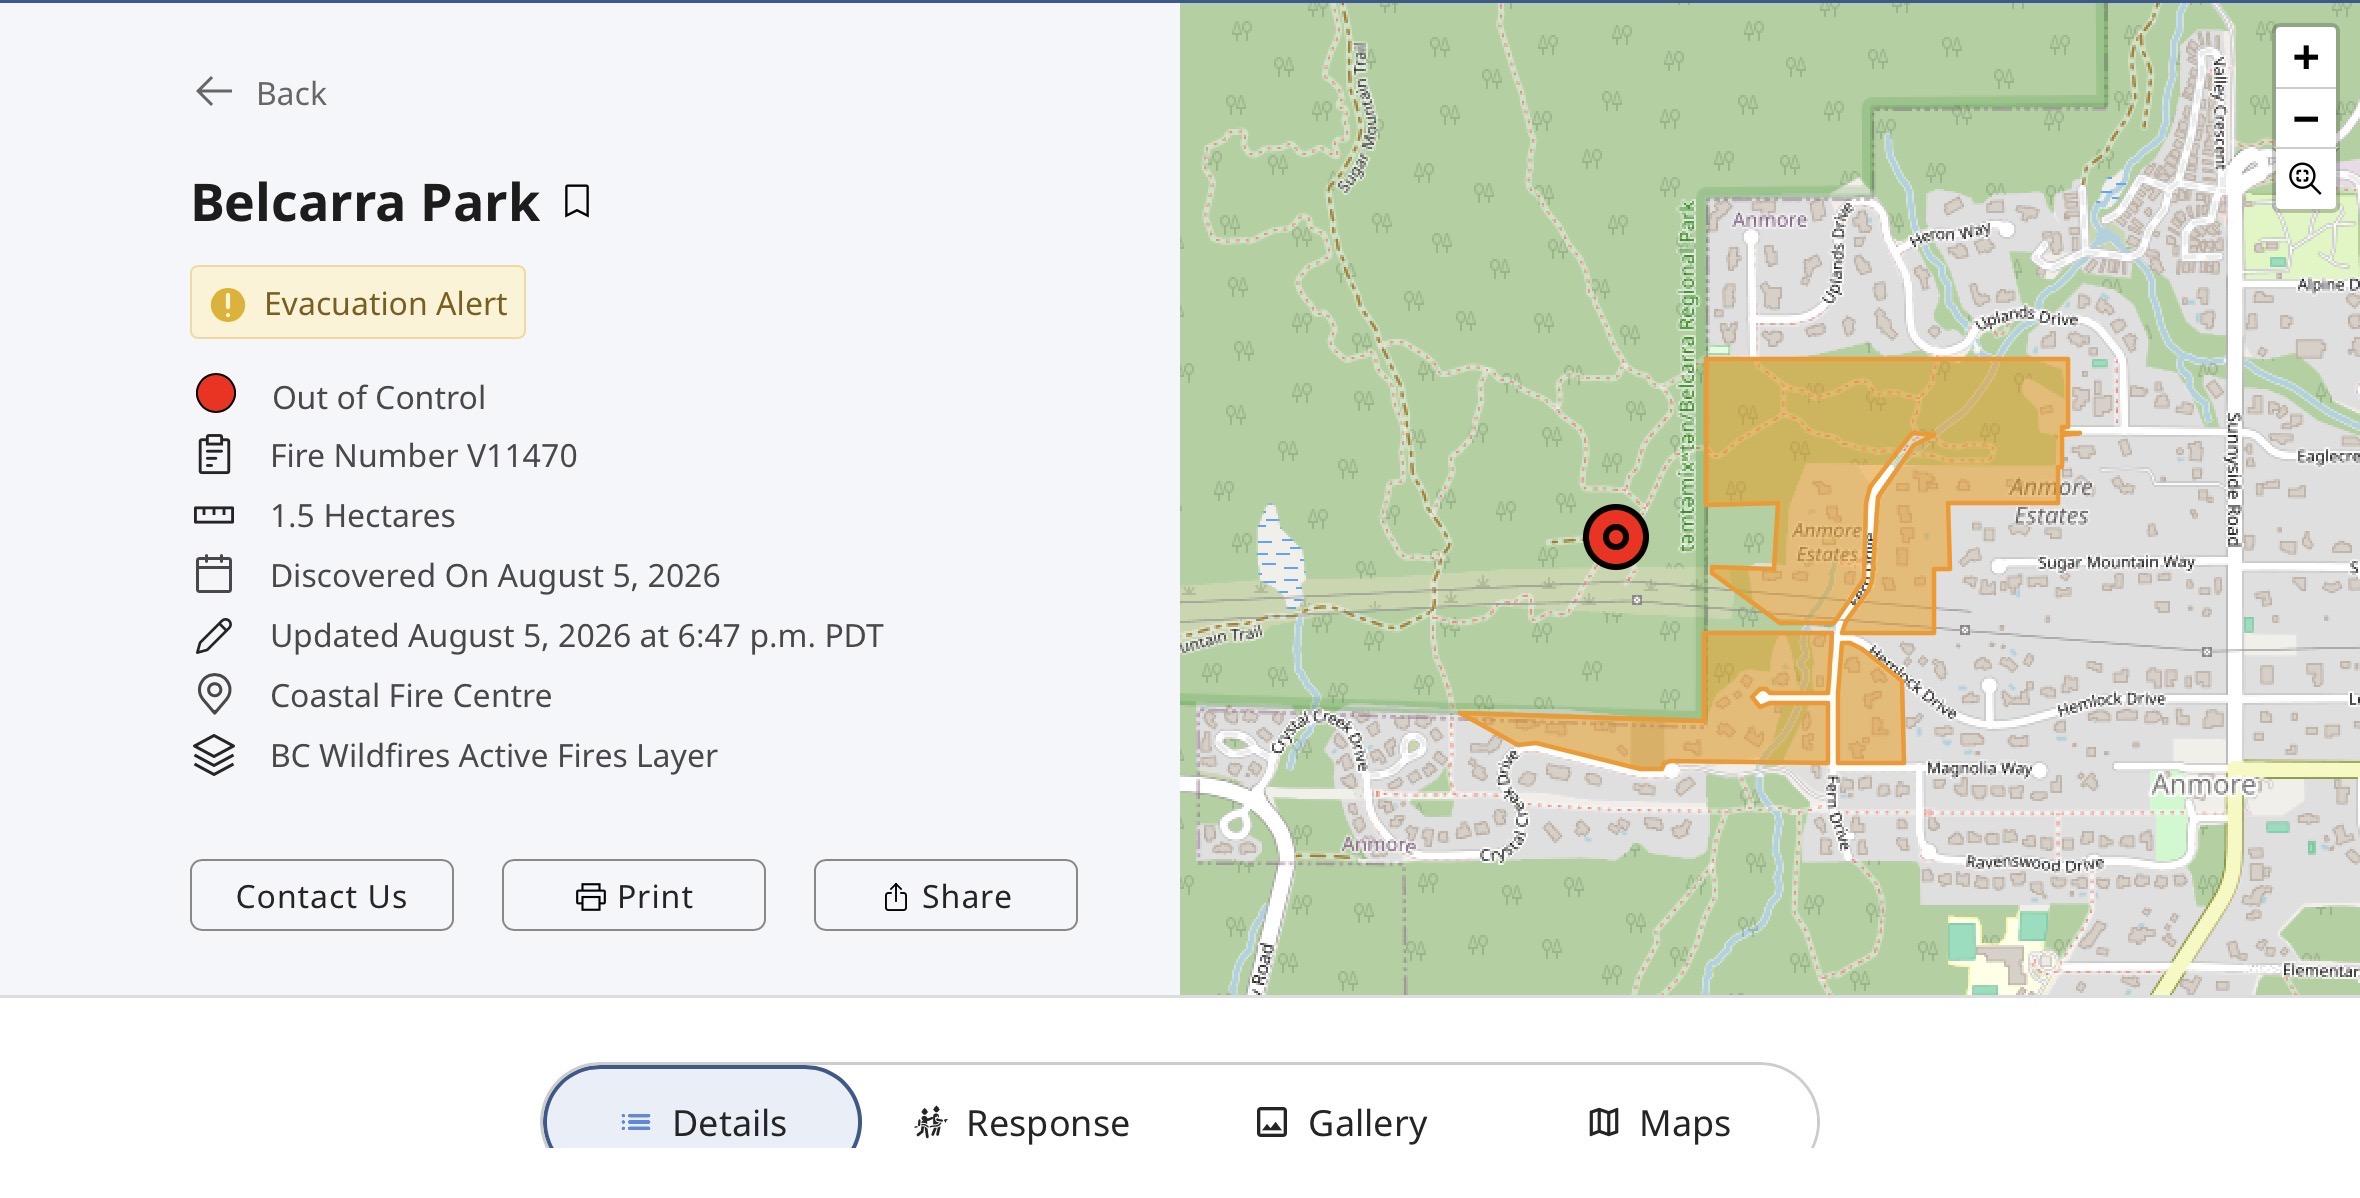
Task: Print the wildfire details page
Action: pyautogui.click(x=634, y=895)
